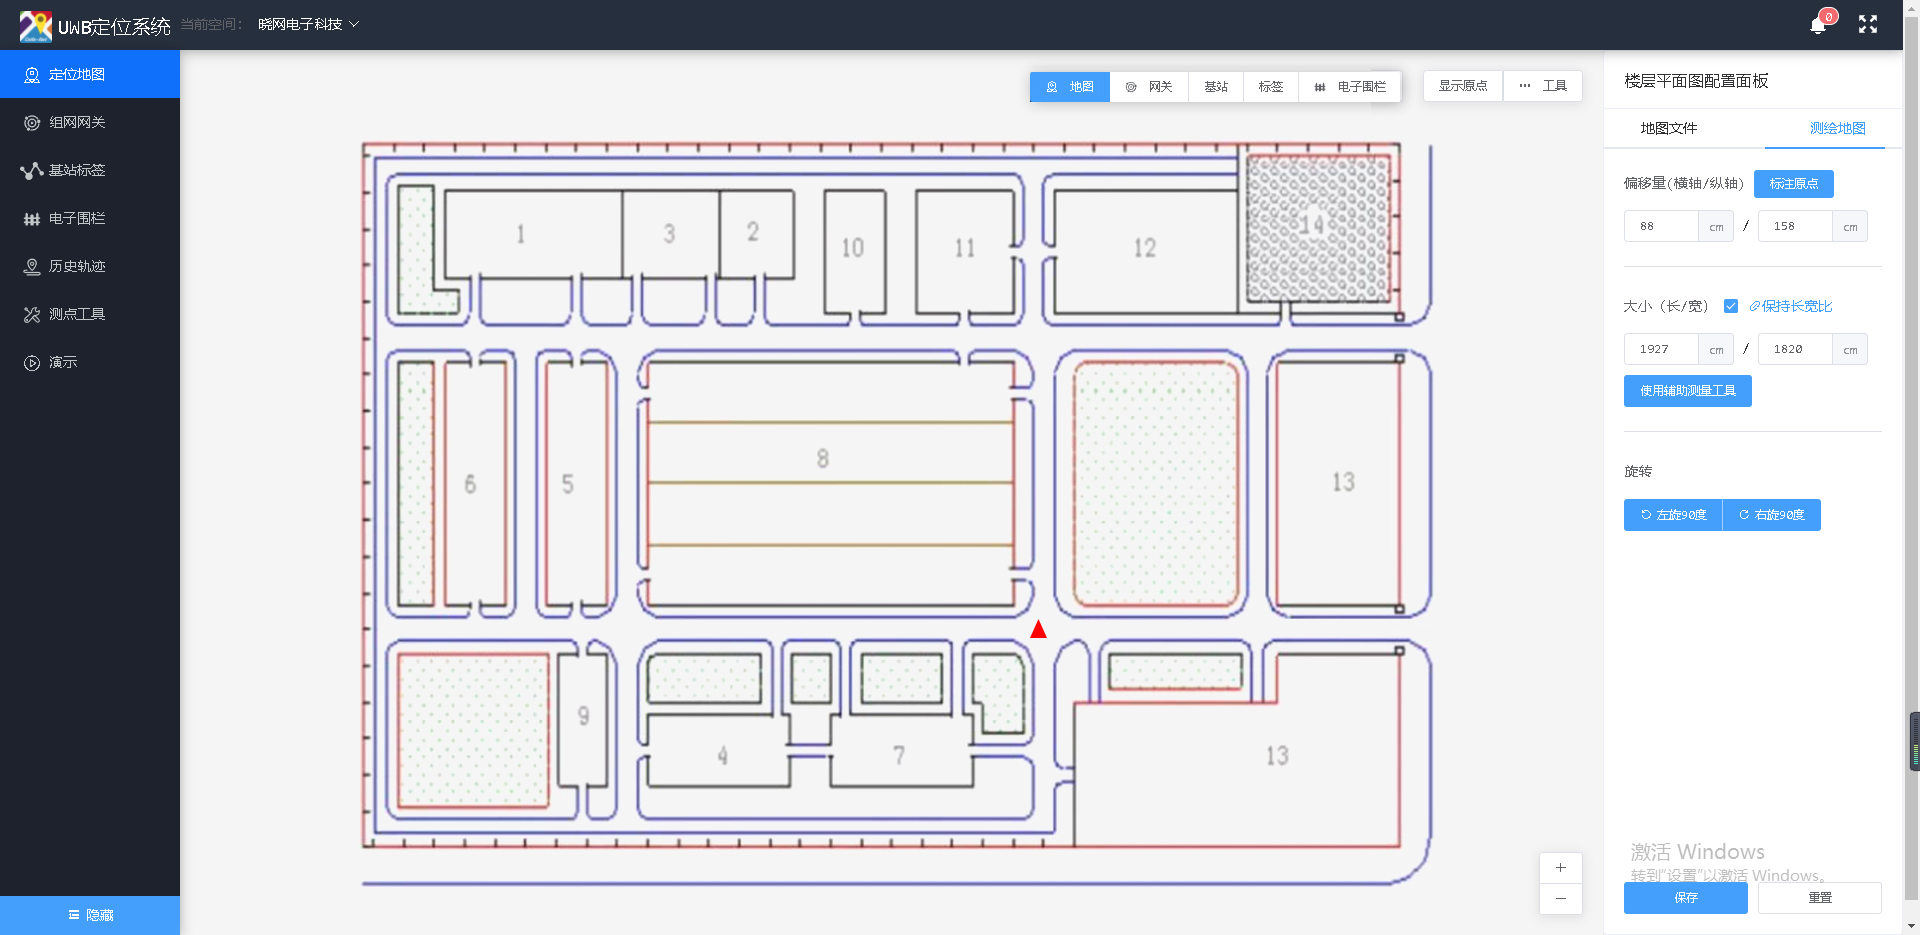Switch to the 地图文件 tab

(1668, 128)
